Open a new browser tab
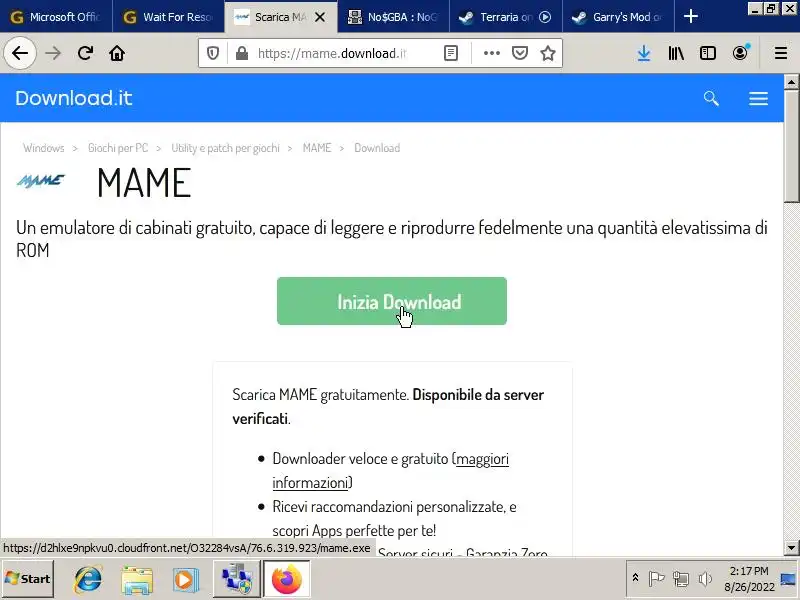Viewport: 800px width, 600px height. (691, 17)
